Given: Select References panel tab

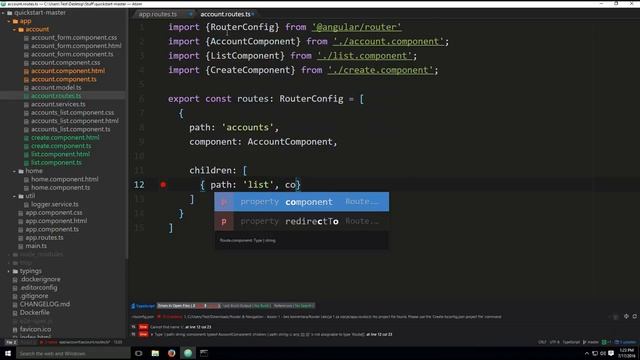Looking at the screenshot, I should click(x=293, y=306).
